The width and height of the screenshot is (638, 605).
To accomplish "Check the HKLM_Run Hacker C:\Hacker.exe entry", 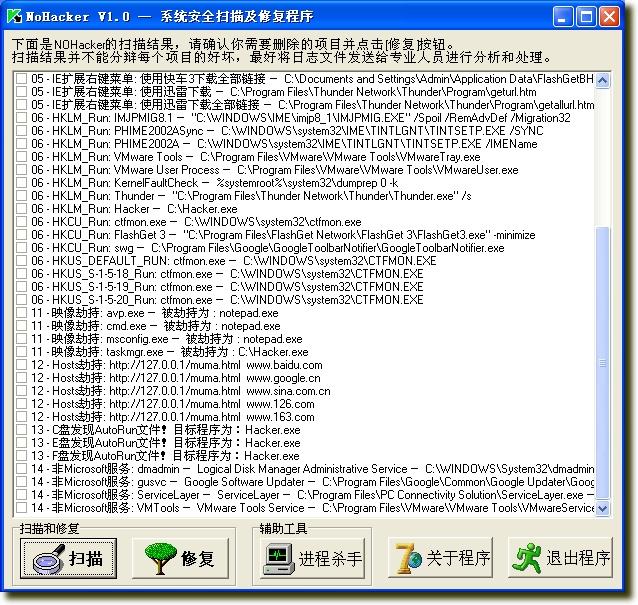I will click(21, 209).
